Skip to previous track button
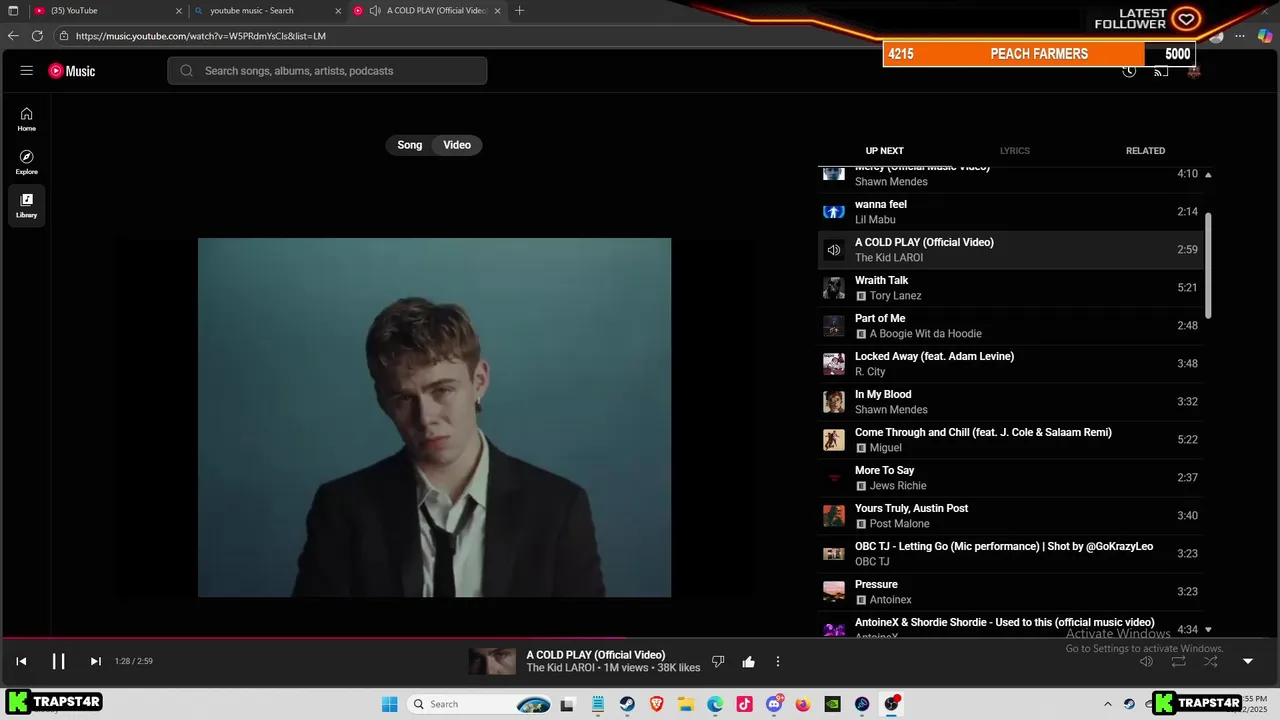 pyautogui.click(x=21, y=661)
